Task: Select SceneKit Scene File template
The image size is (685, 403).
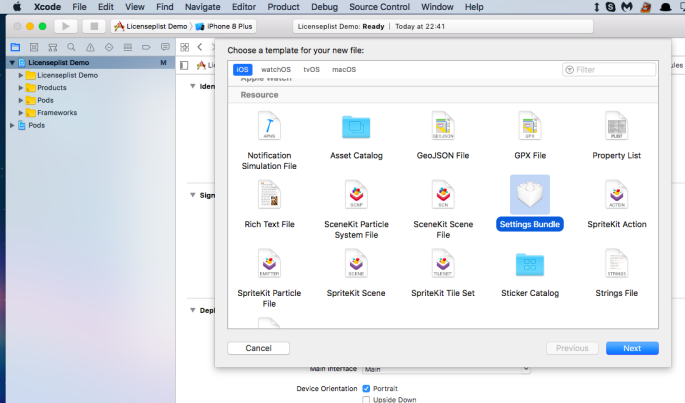Action: pos(443,209)
